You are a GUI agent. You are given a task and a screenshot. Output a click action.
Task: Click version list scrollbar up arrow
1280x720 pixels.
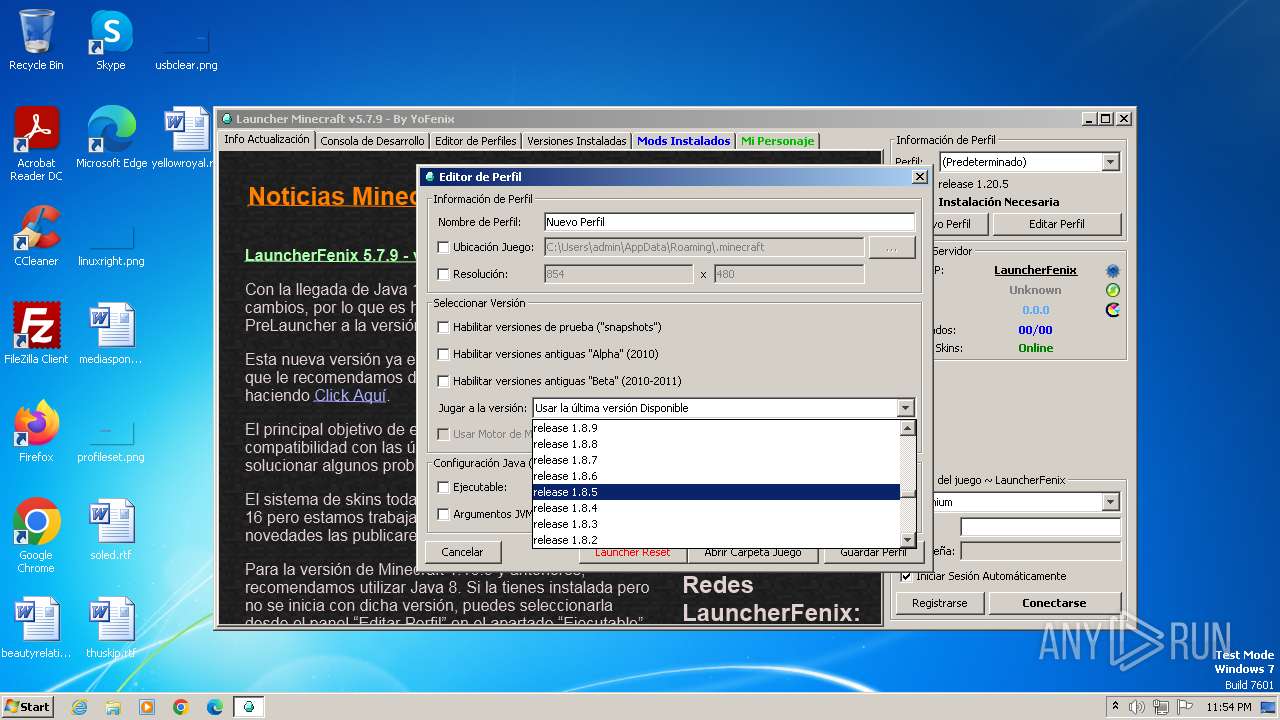coord(908,428)
